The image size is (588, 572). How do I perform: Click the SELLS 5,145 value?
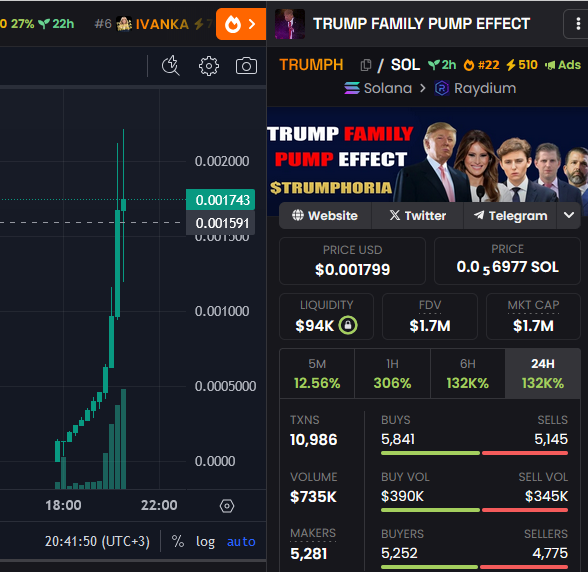[x=551, y=439]
